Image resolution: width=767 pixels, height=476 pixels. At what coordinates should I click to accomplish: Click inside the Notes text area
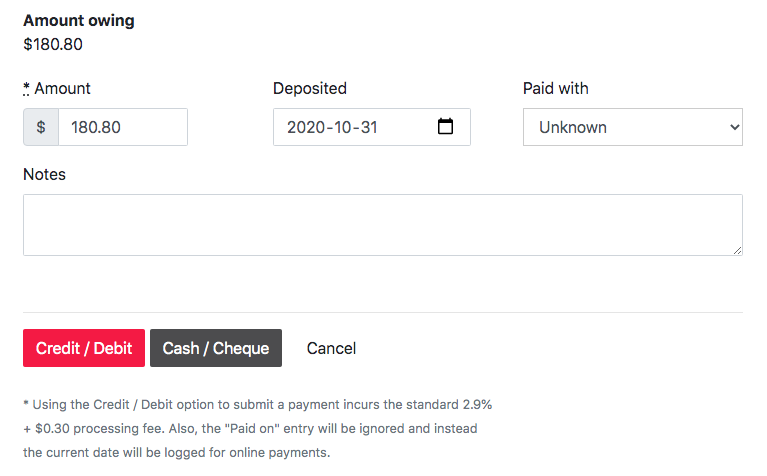click(x=383, y=225)
